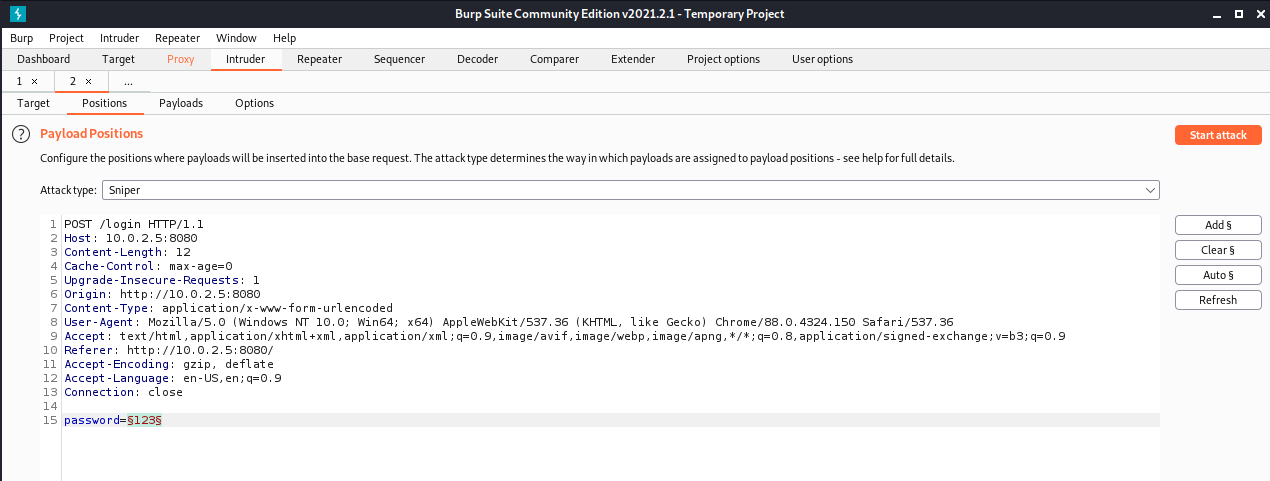The width and height of the screenshot is (1270, 481).
Task: Switch to the Repeater main tab
Action: coord(320,59)
